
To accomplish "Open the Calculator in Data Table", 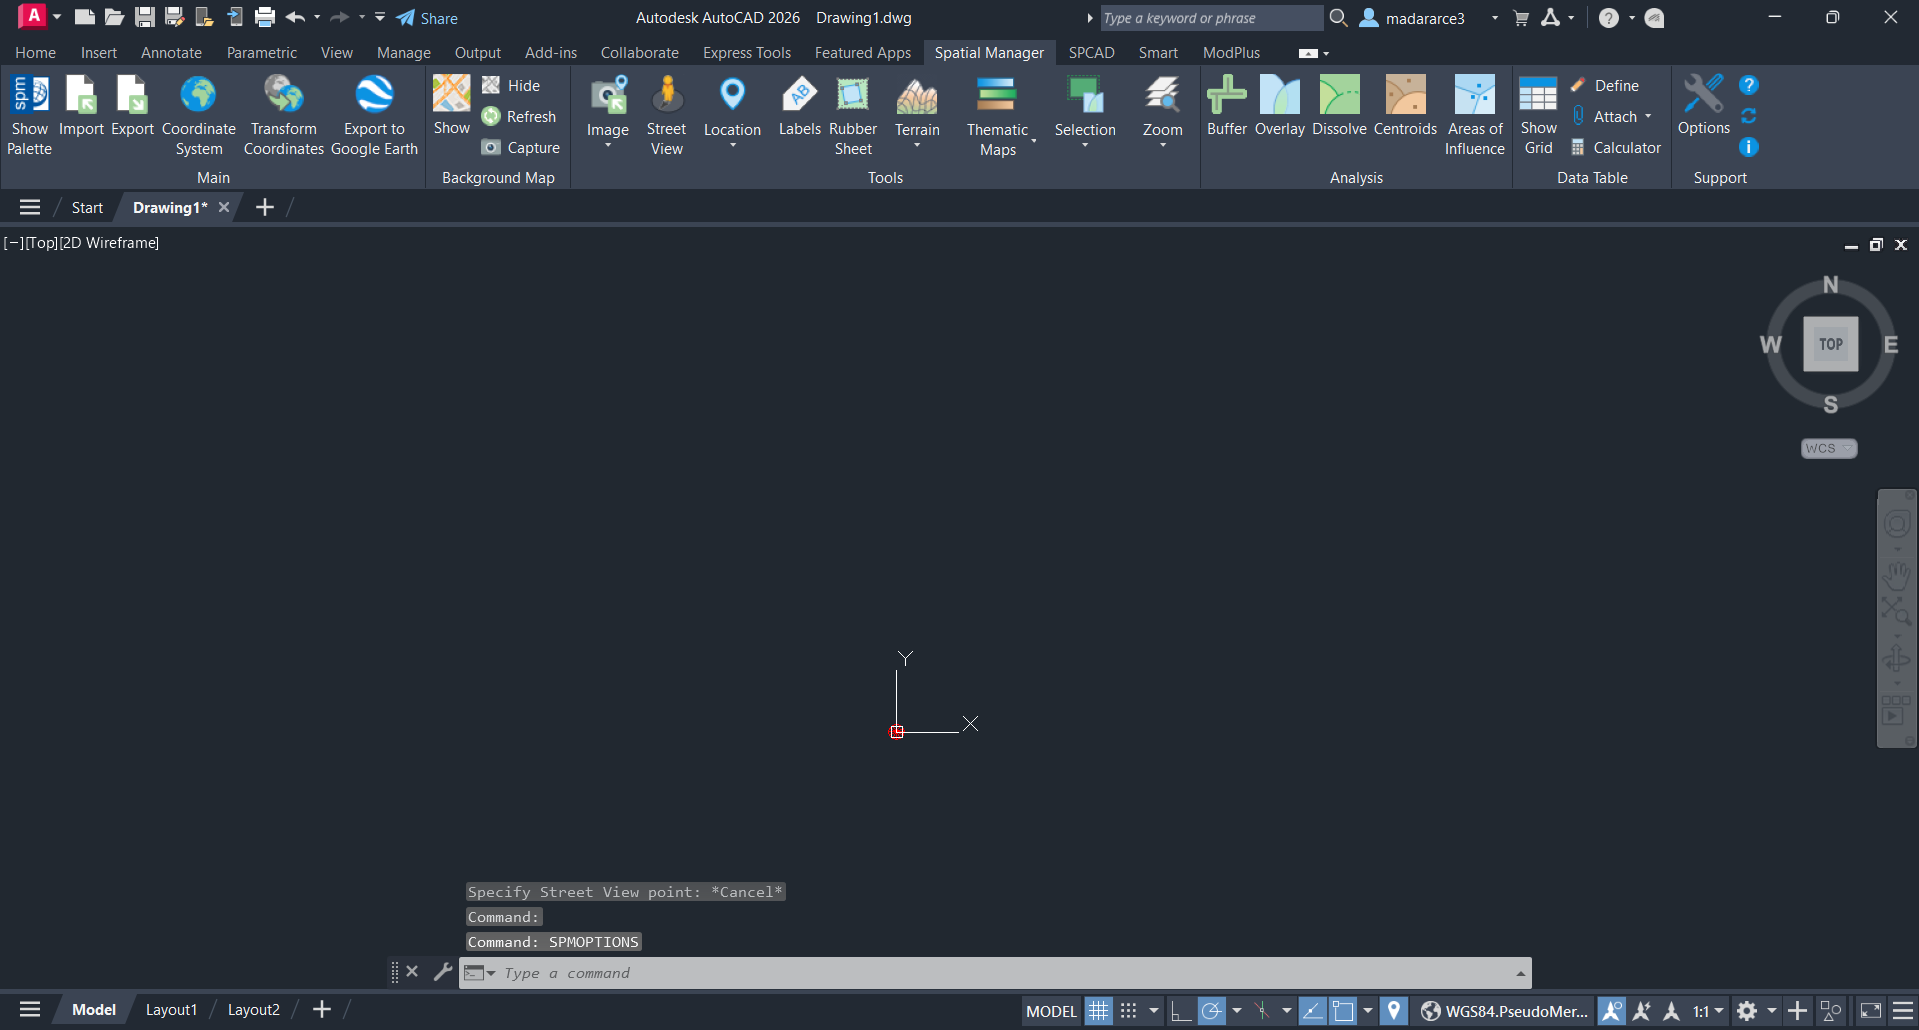I will point(1615,147).
